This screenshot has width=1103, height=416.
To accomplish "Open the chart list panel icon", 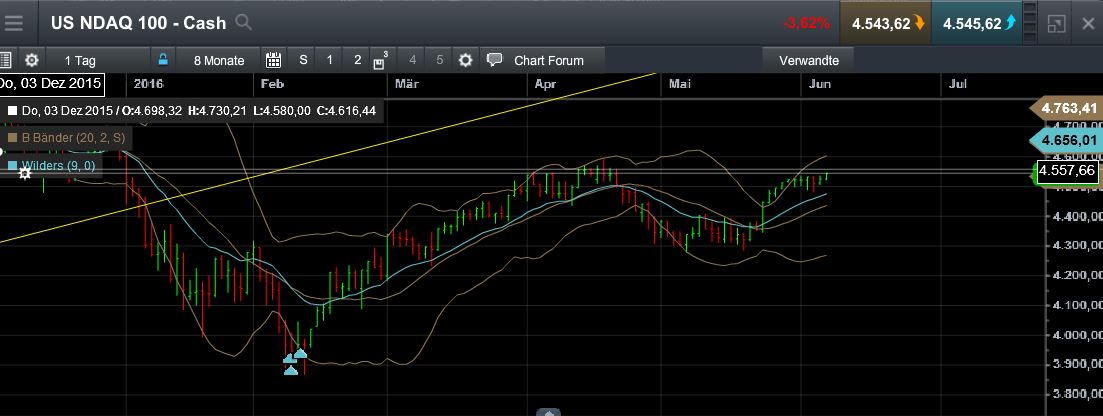I will pos(6,60).
